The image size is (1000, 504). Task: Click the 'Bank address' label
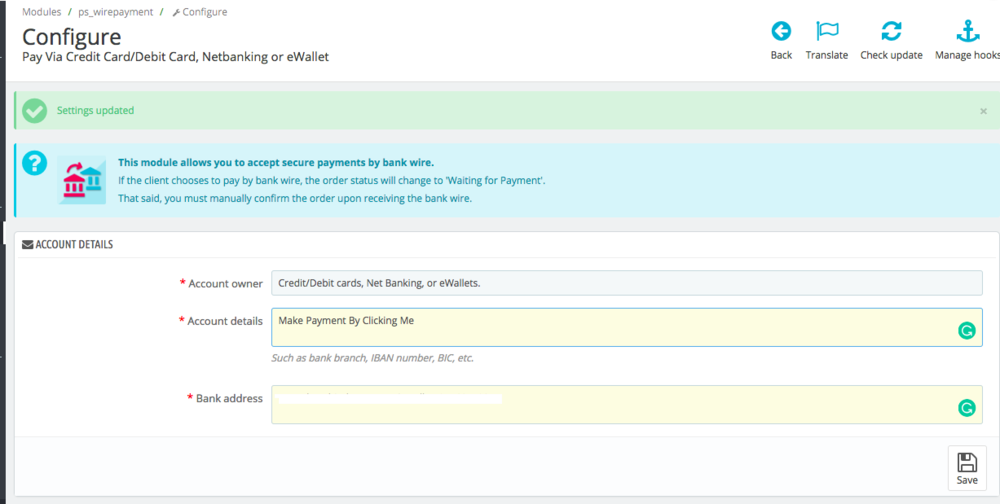click(x=229, y=398)
